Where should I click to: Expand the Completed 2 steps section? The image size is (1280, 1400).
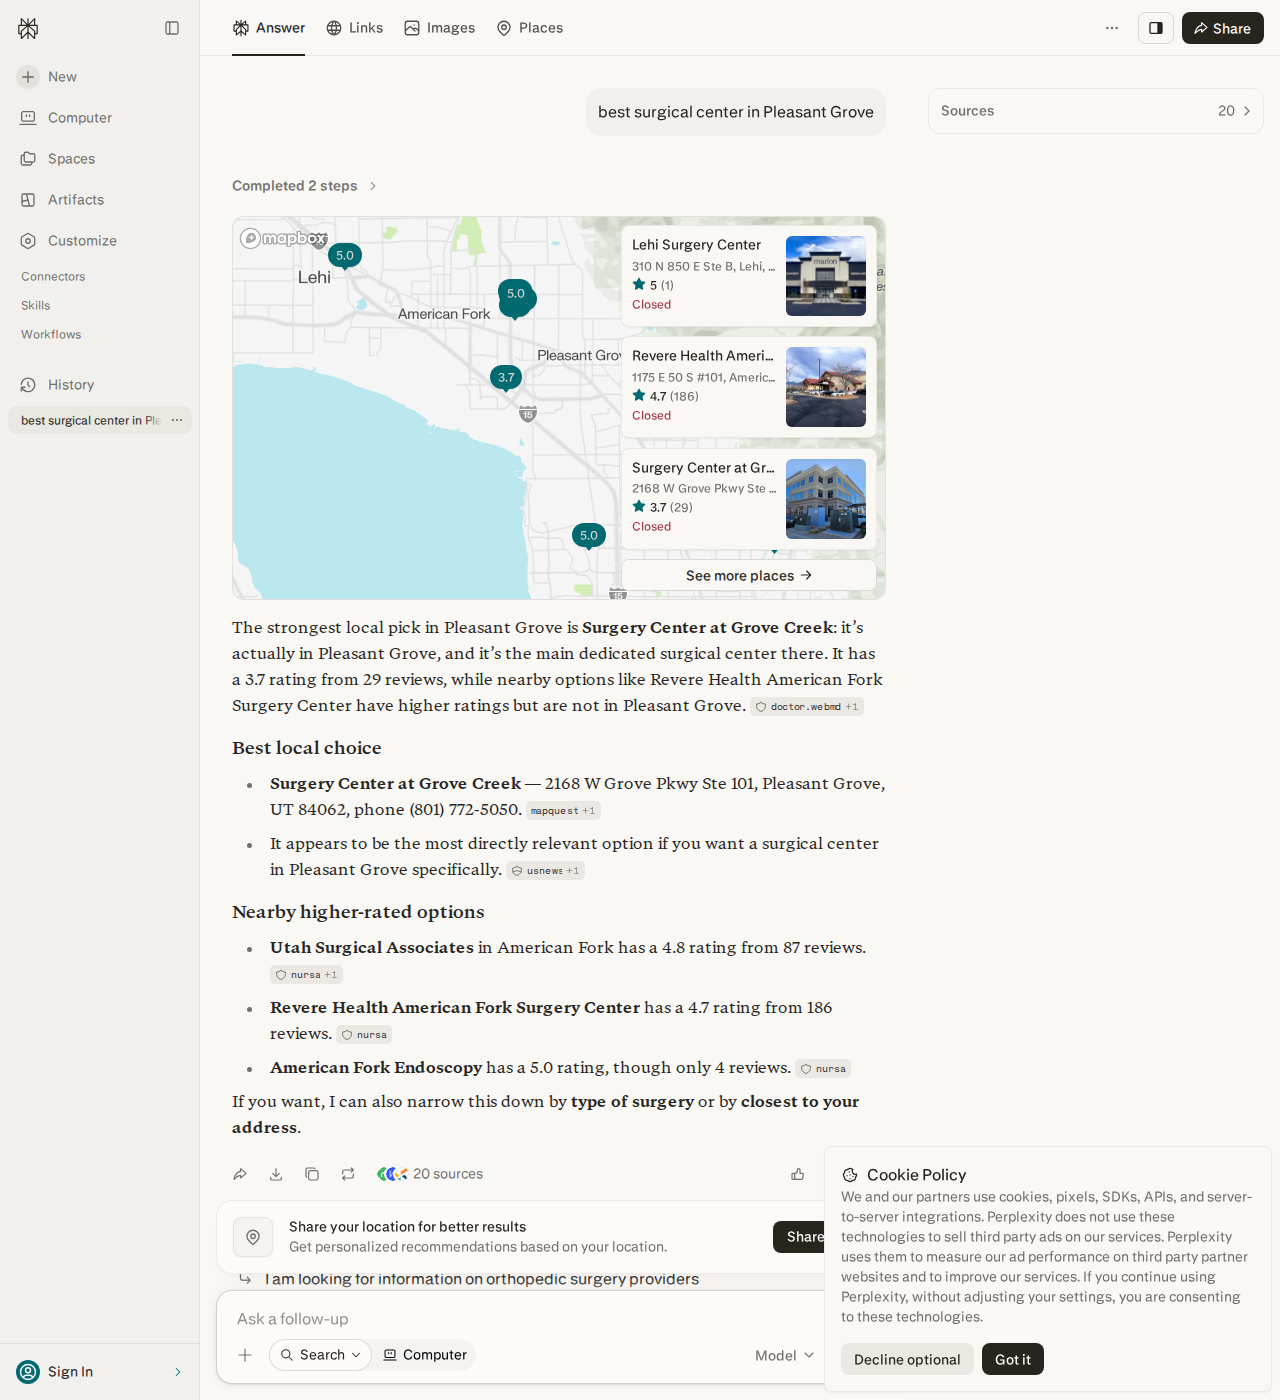point(304,186)
